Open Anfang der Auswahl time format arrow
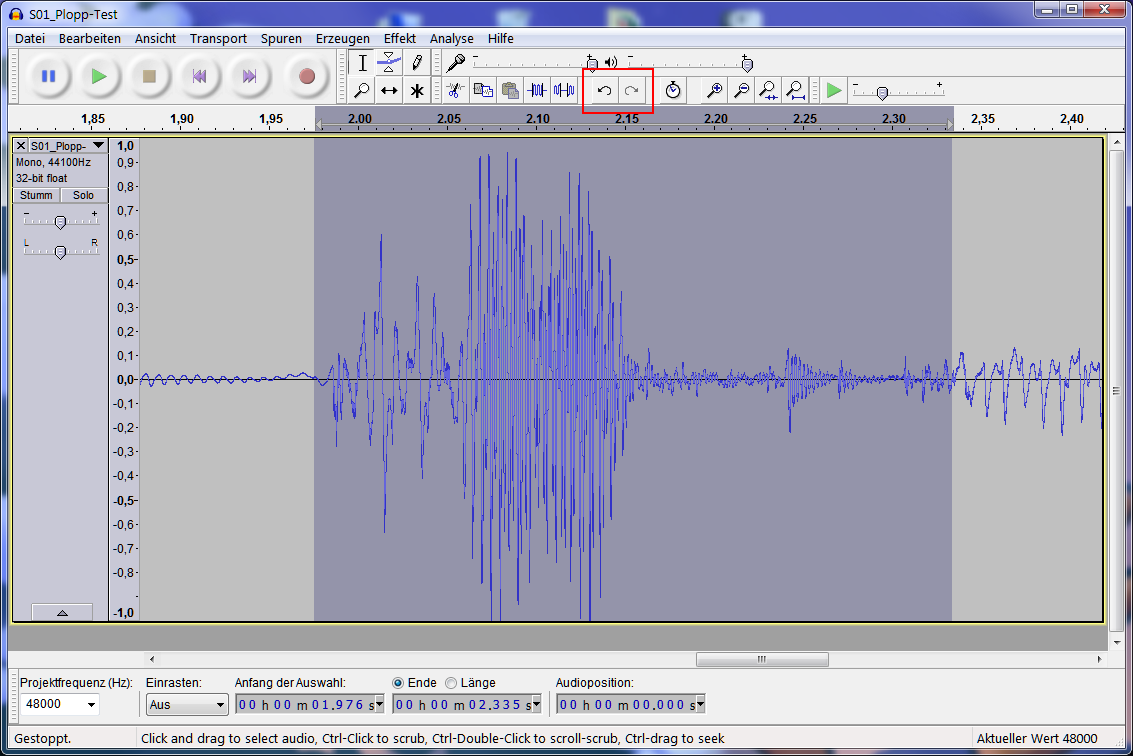Image resolution: width=1133 pixels, height=756 pixels. pos(379,705)
